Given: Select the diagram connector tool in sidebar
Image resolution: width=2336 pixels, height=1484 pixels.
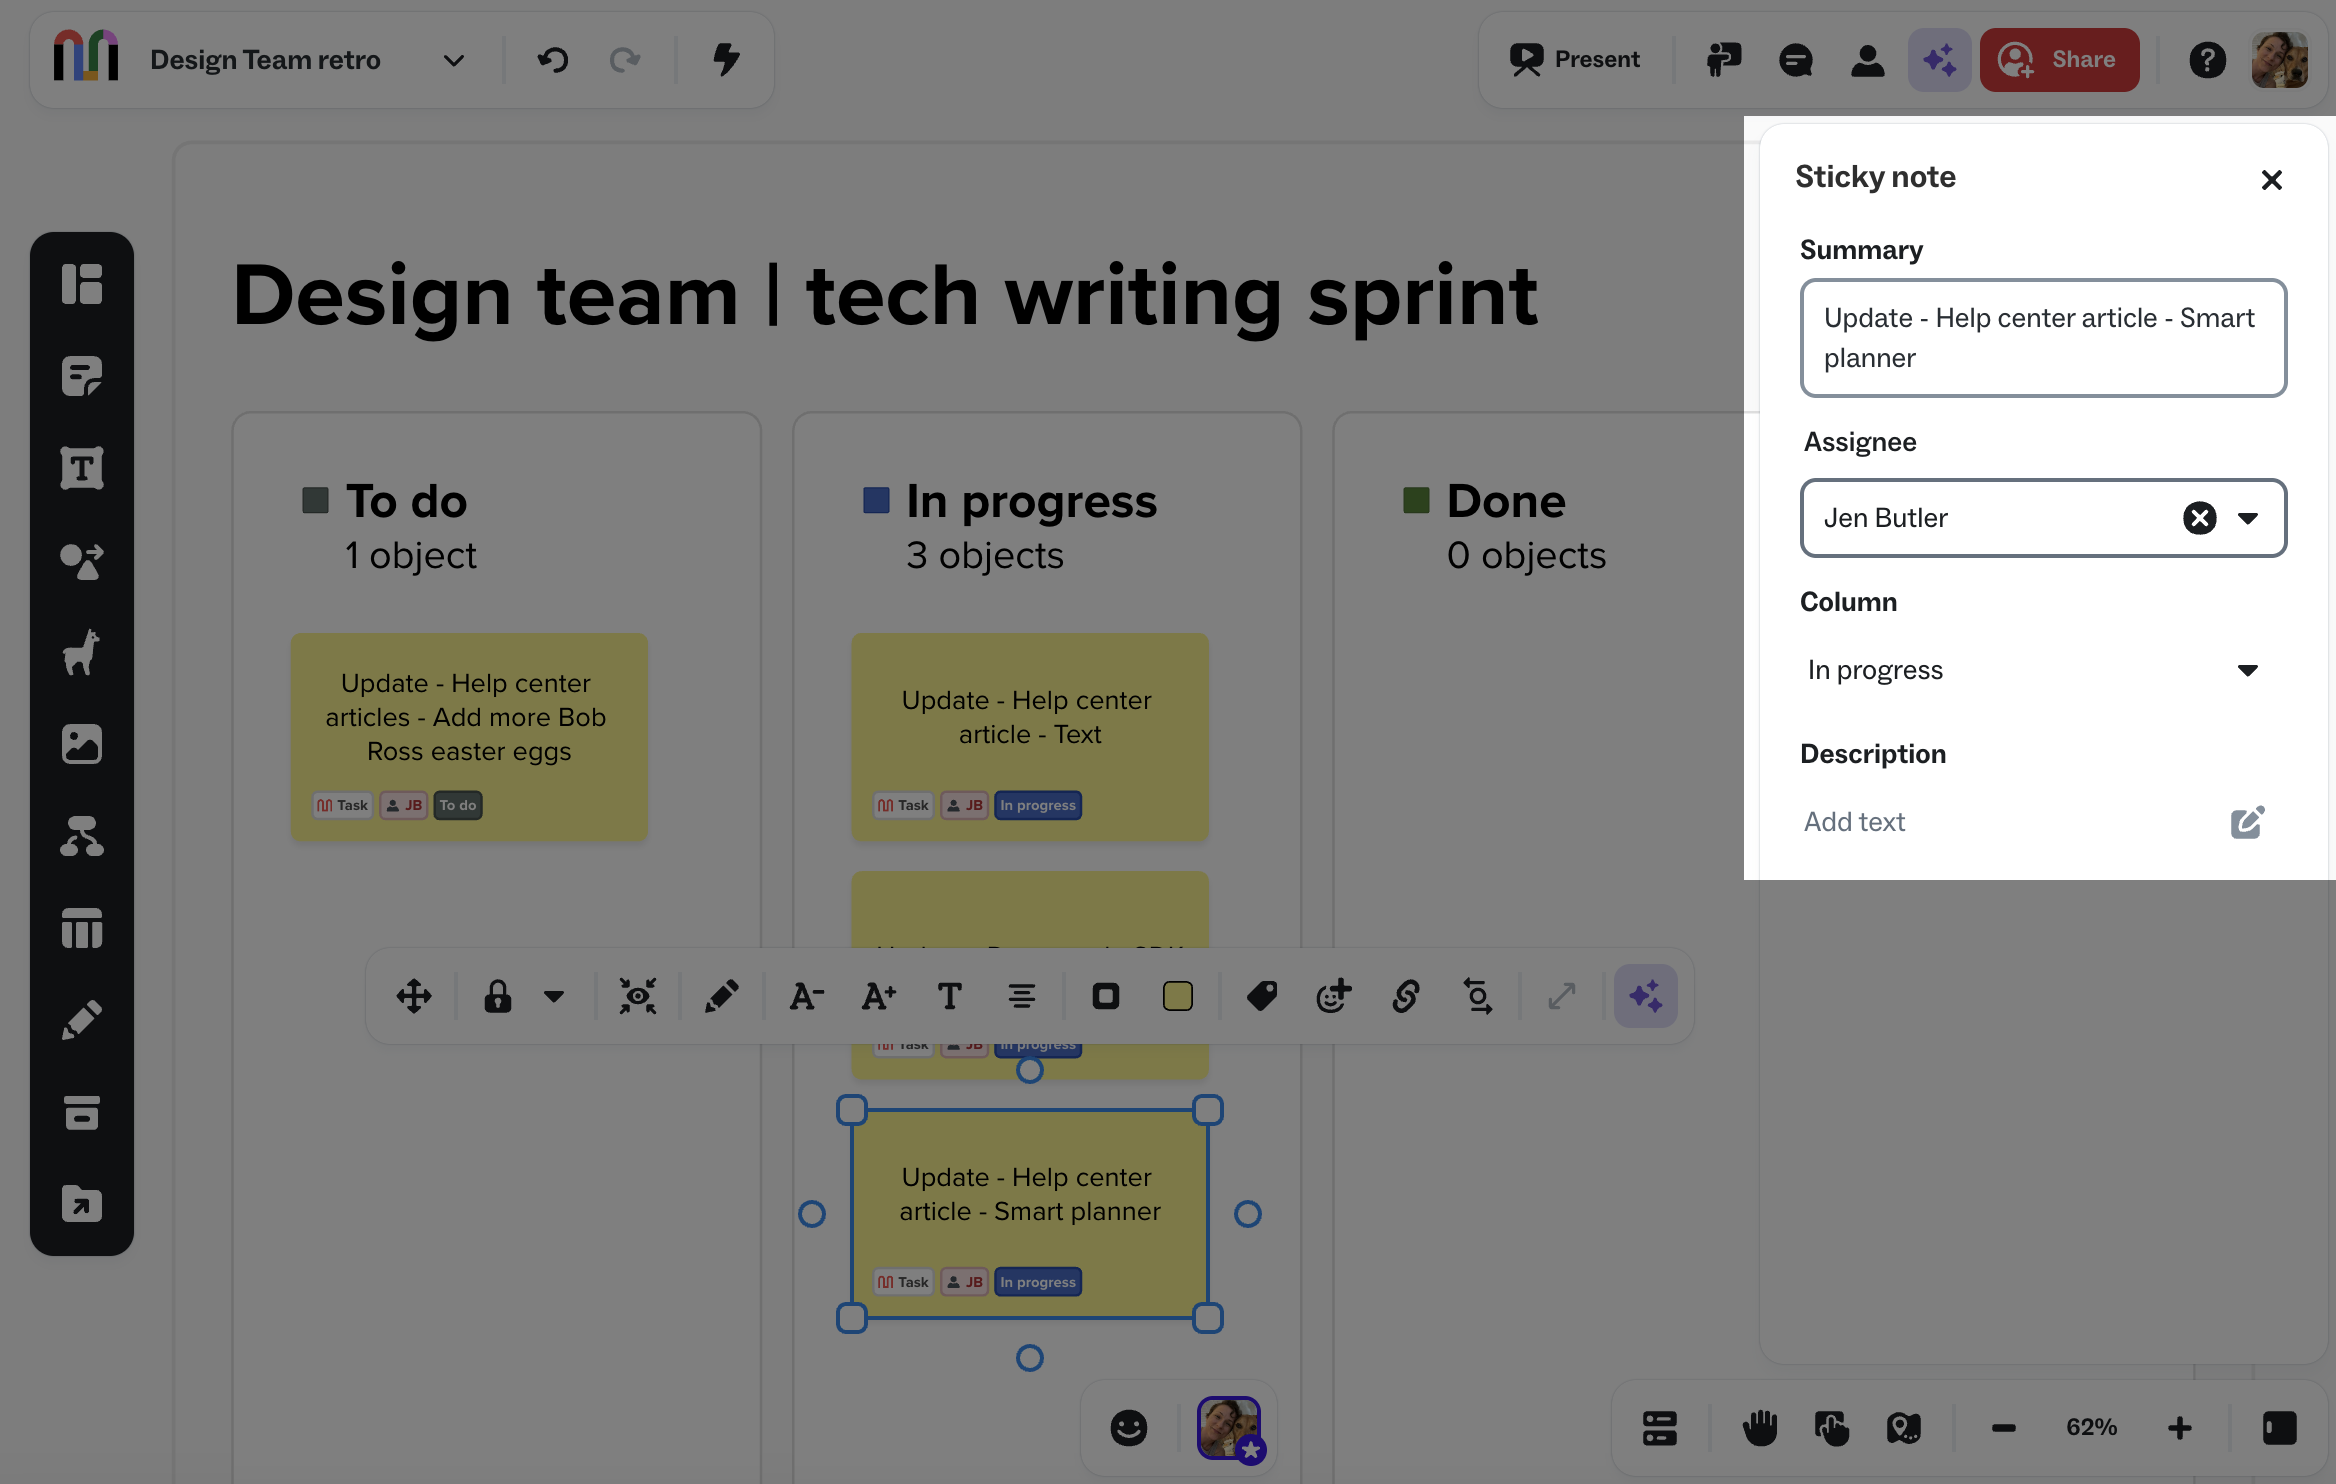Looking at the screenshot, I should click(x=82, y=836).
